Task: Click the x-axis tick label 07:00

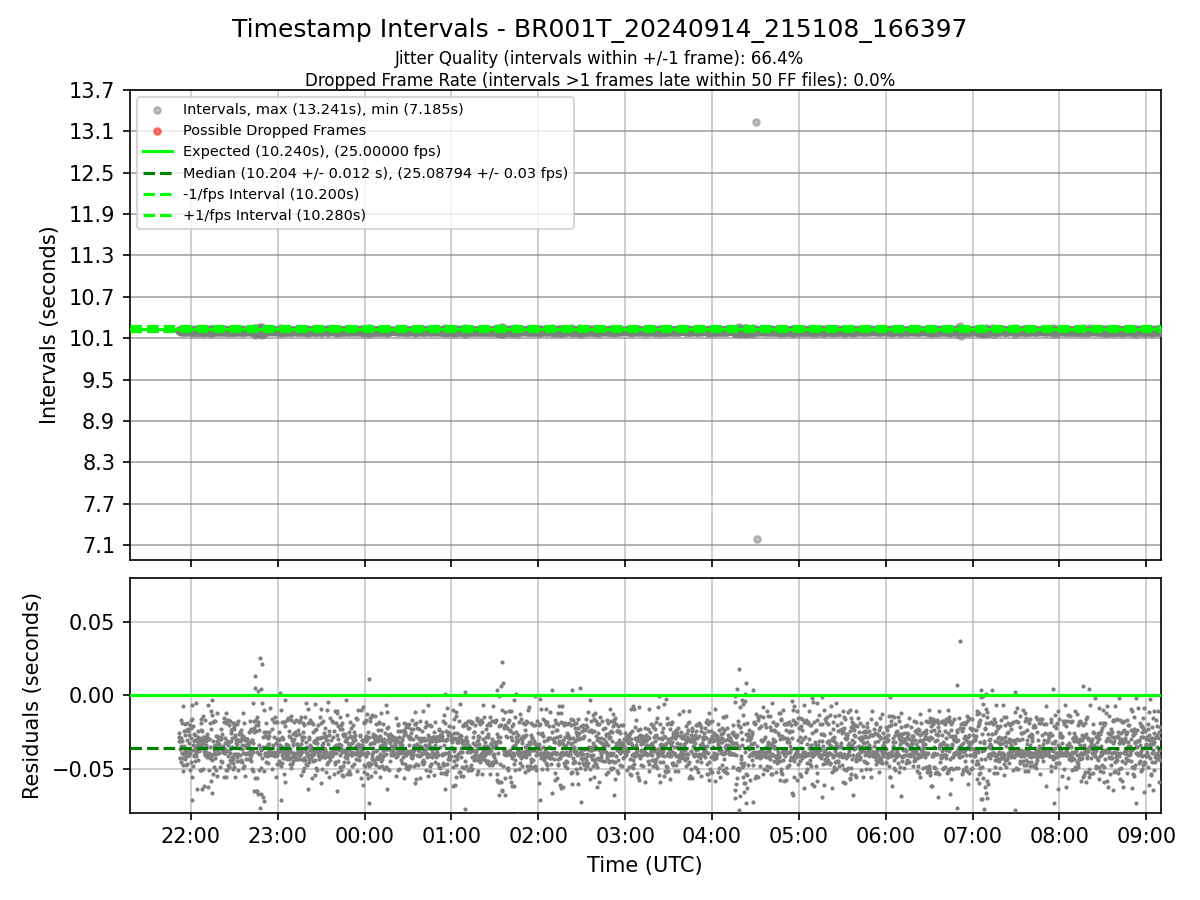Action: coord(972,834)
